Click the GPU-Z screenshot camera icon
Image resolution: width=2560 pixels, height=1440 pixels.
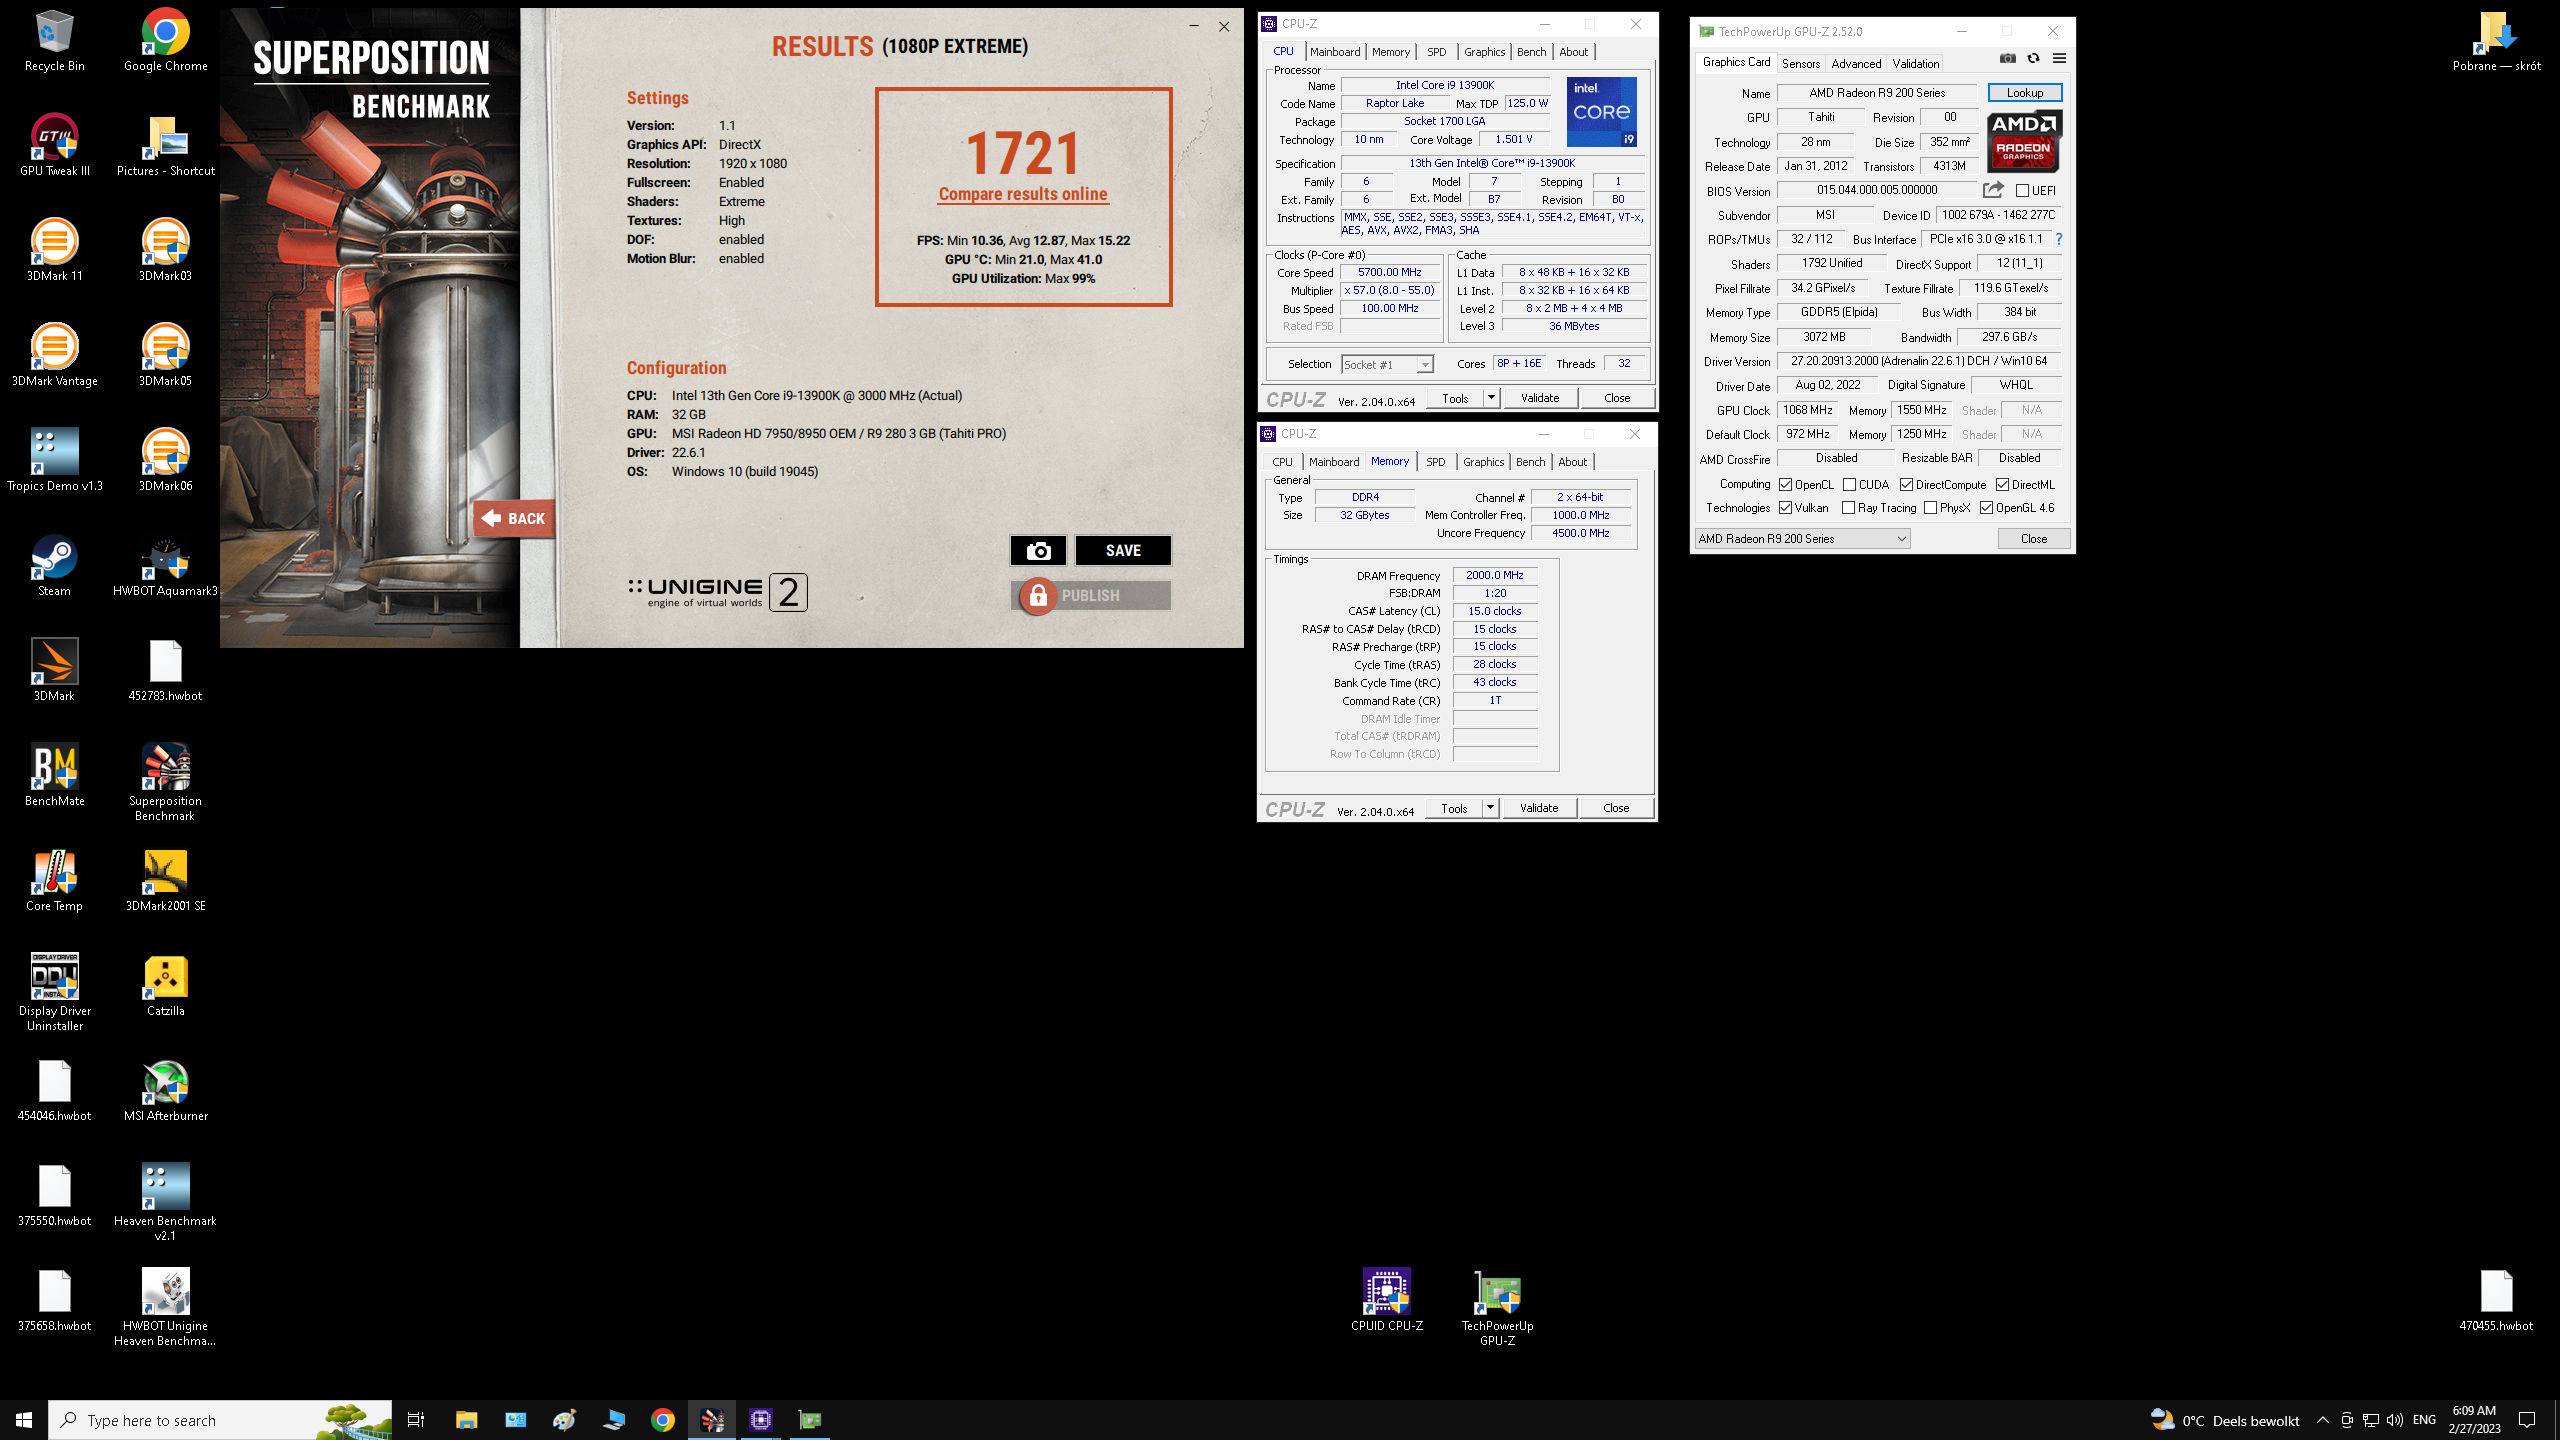coord(2007,58)
